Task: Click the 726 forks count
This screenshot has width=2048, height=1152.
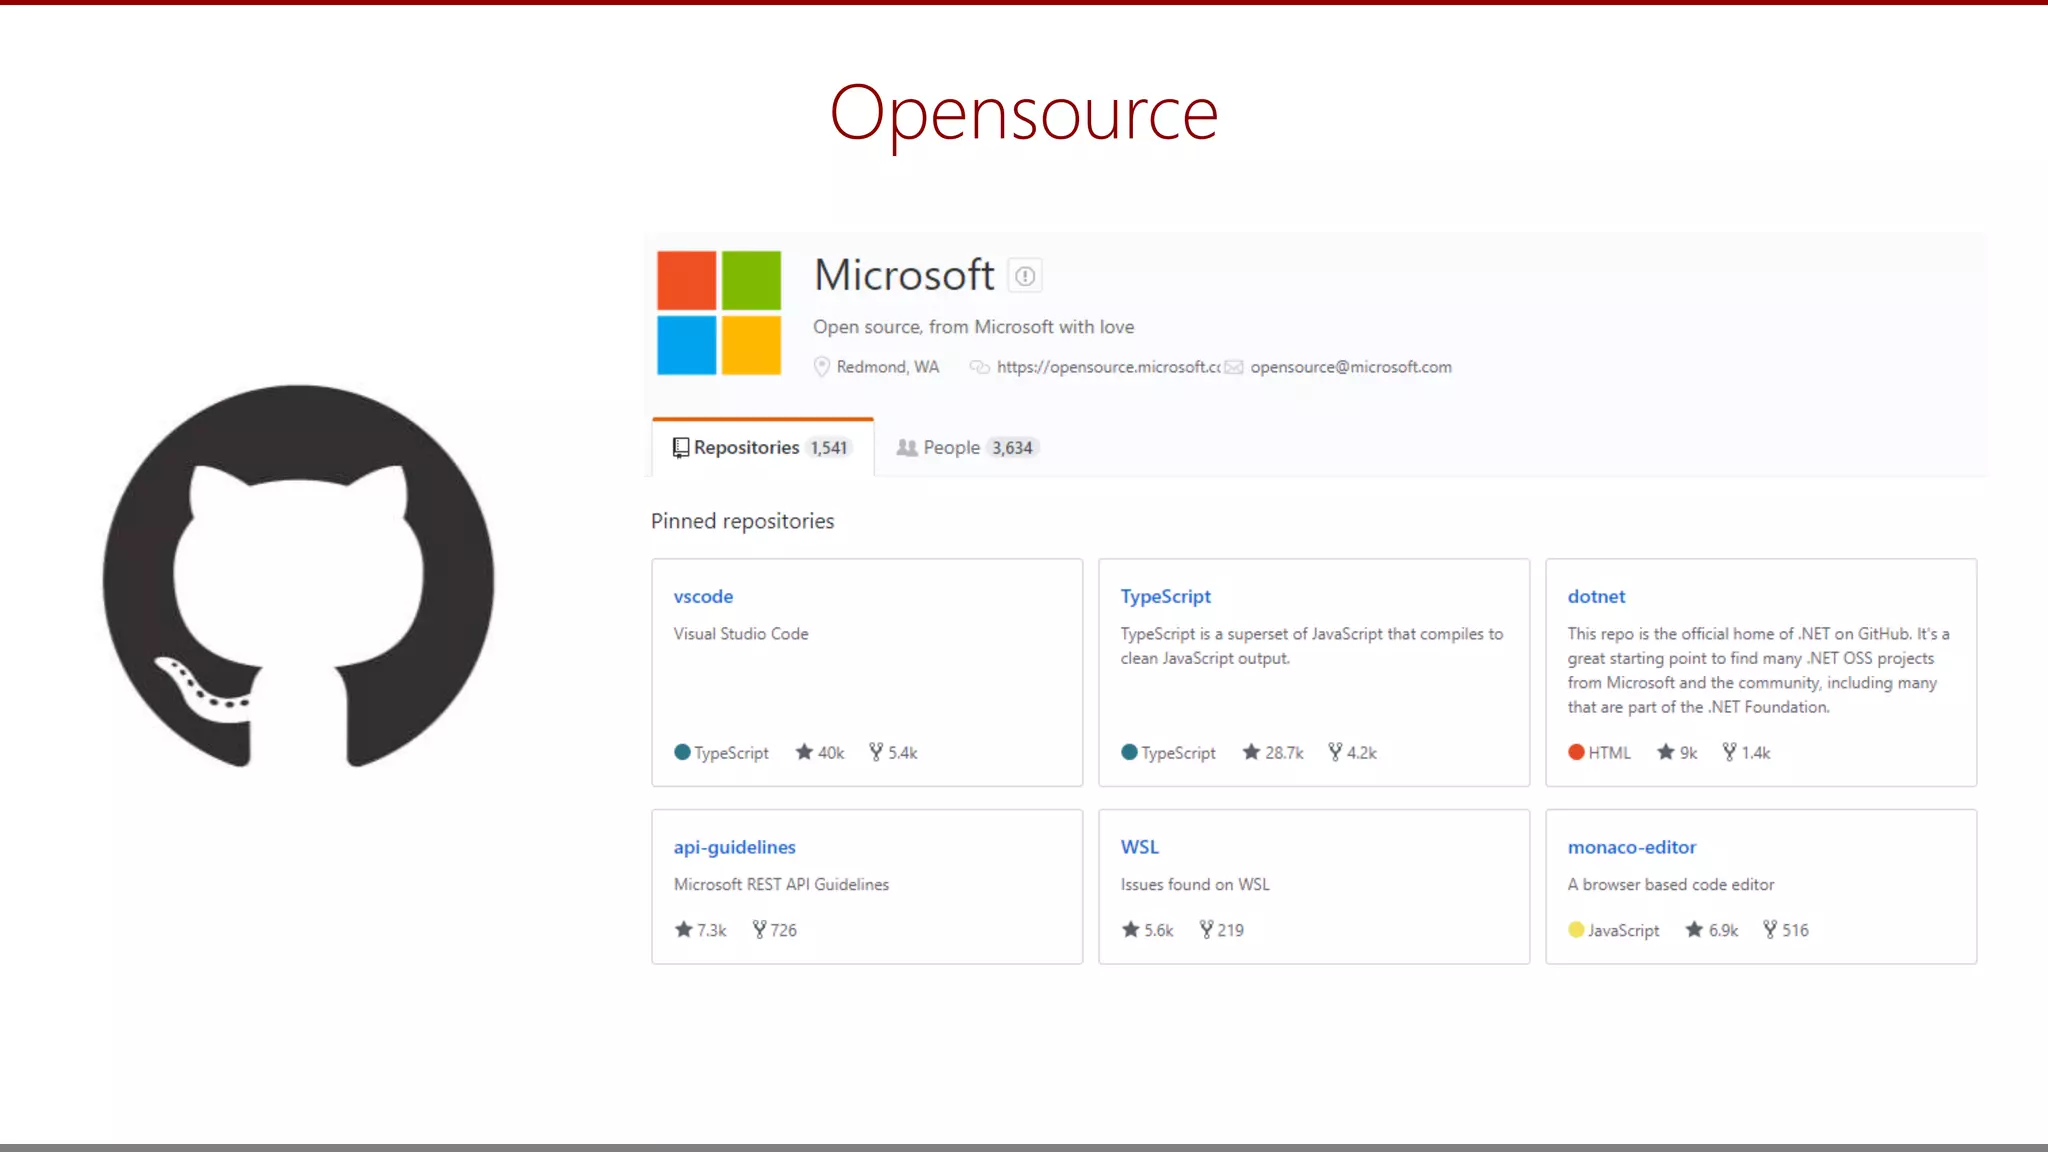Action: click(x=783, y=930)
